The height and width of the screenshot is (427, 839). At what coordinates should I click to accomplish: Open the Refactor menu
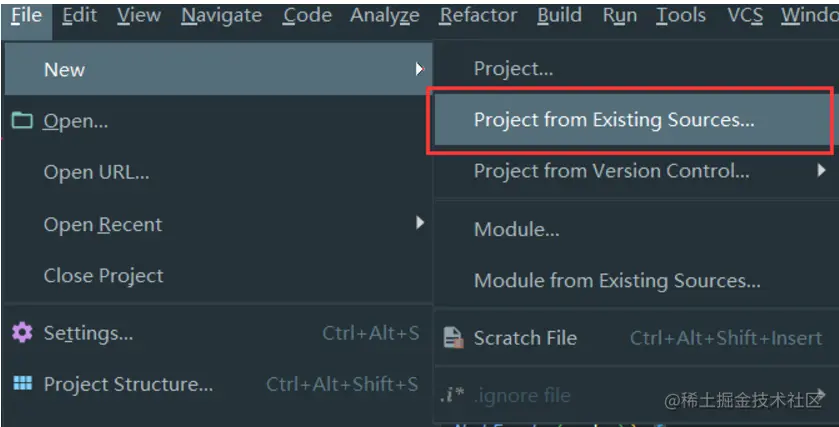[x=478, y=16]
